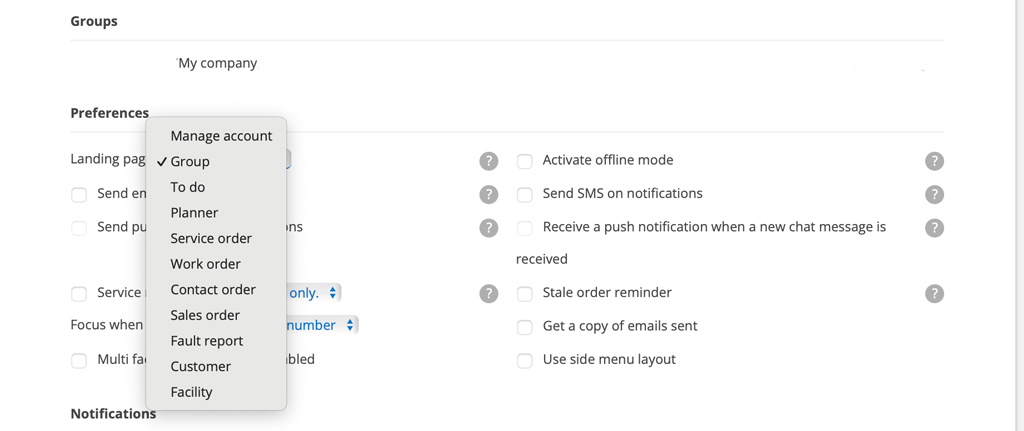
Task: Enable the Activate offline mode checkbox
Action: coord(524,161)
